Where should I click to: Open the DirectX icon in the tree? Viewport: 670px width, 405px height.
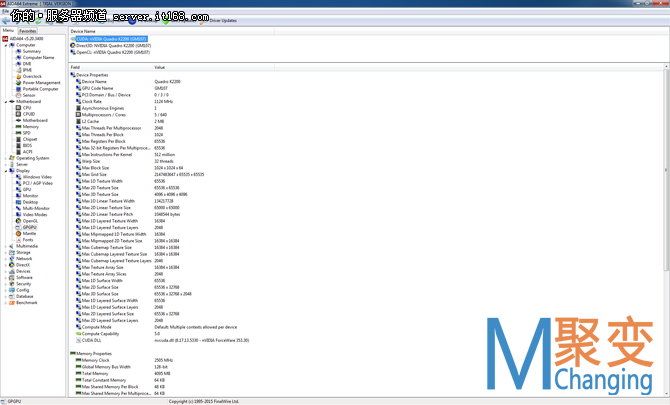tap(12, 265)
